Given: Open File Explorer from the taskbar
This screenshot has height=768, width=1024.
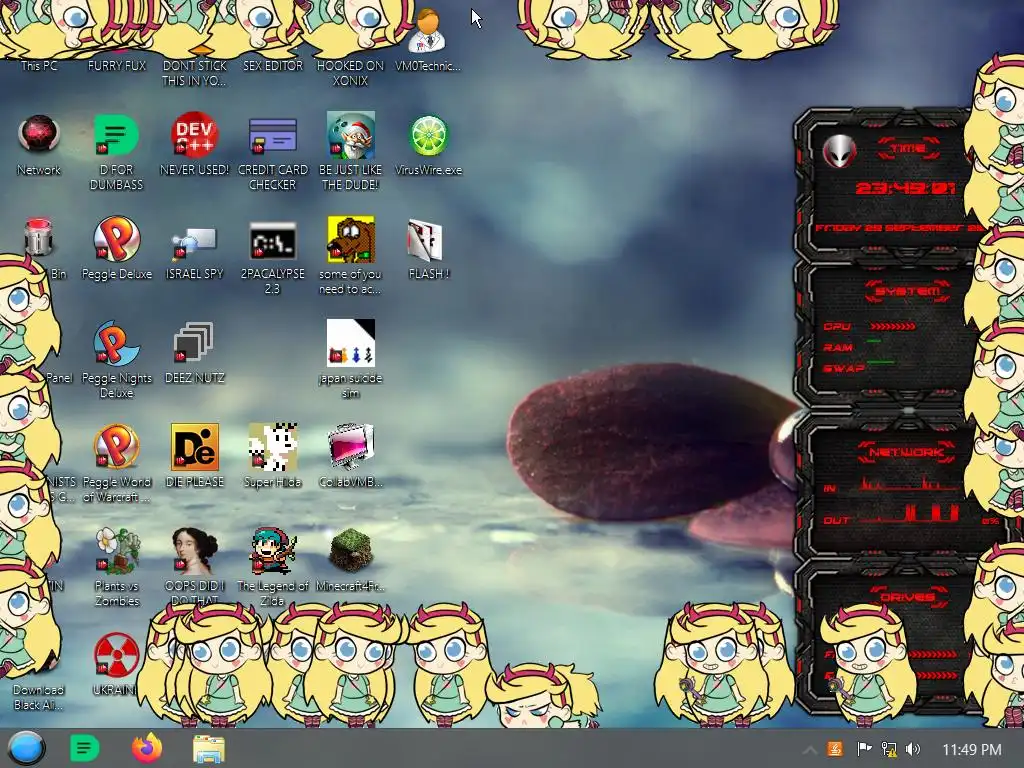Looking at the screenshot, I should click(x=209, y=749).
